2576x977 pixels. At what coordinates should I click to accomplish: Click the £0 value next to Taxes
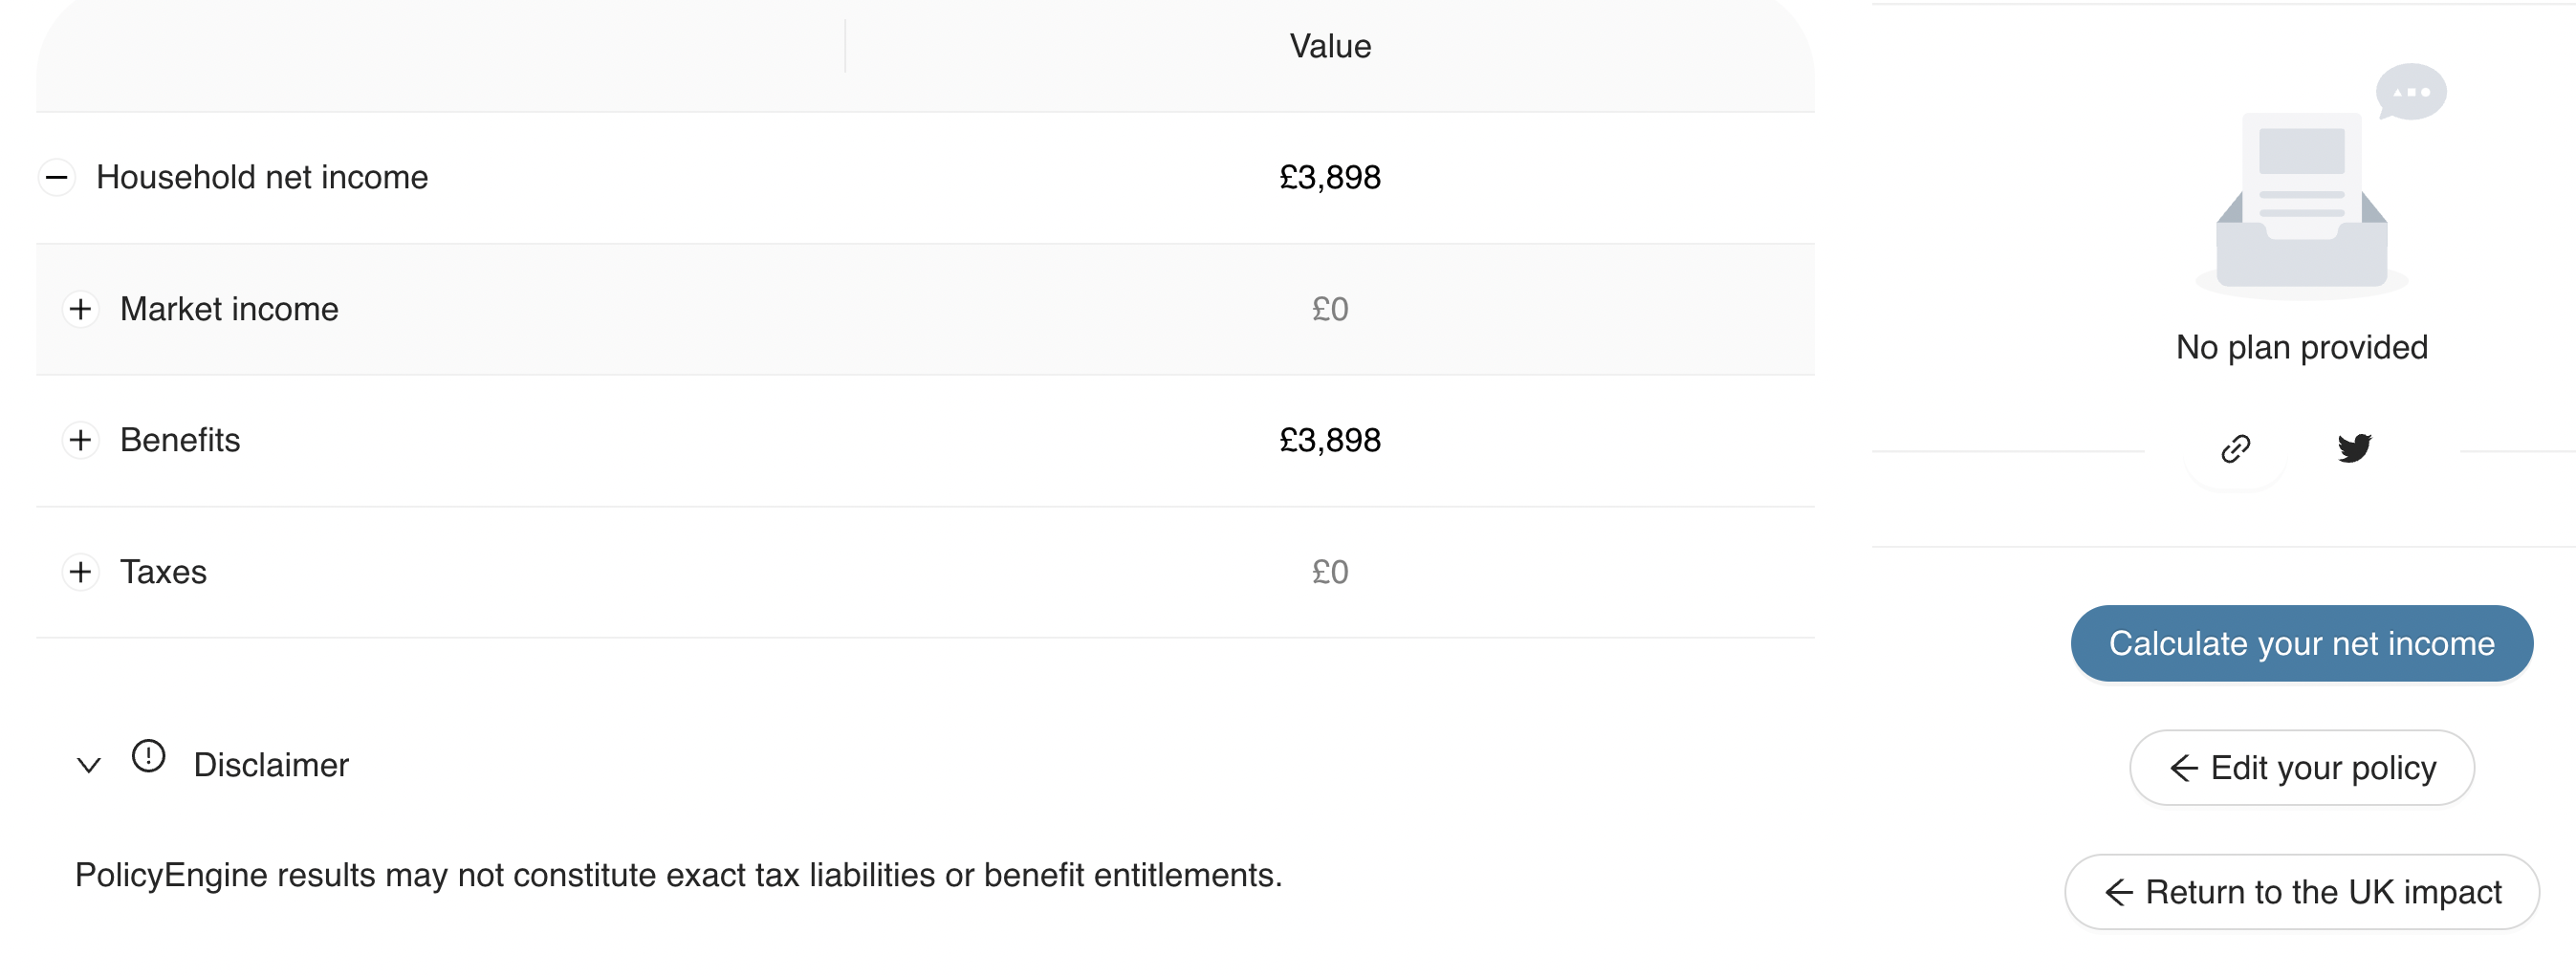pyautogui.click(x=1330, y=571)
